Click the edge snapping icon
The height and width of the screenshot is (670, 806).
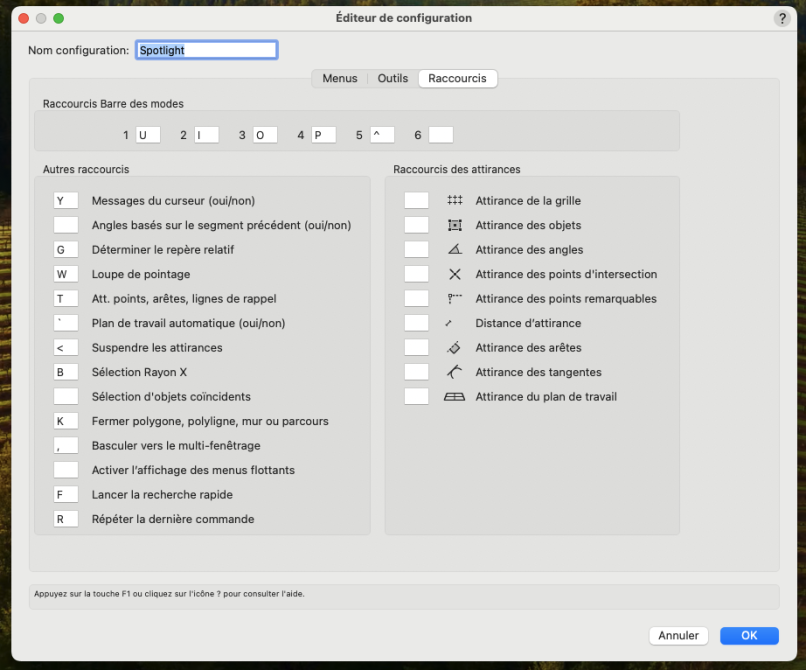click(x=454, y=348)
